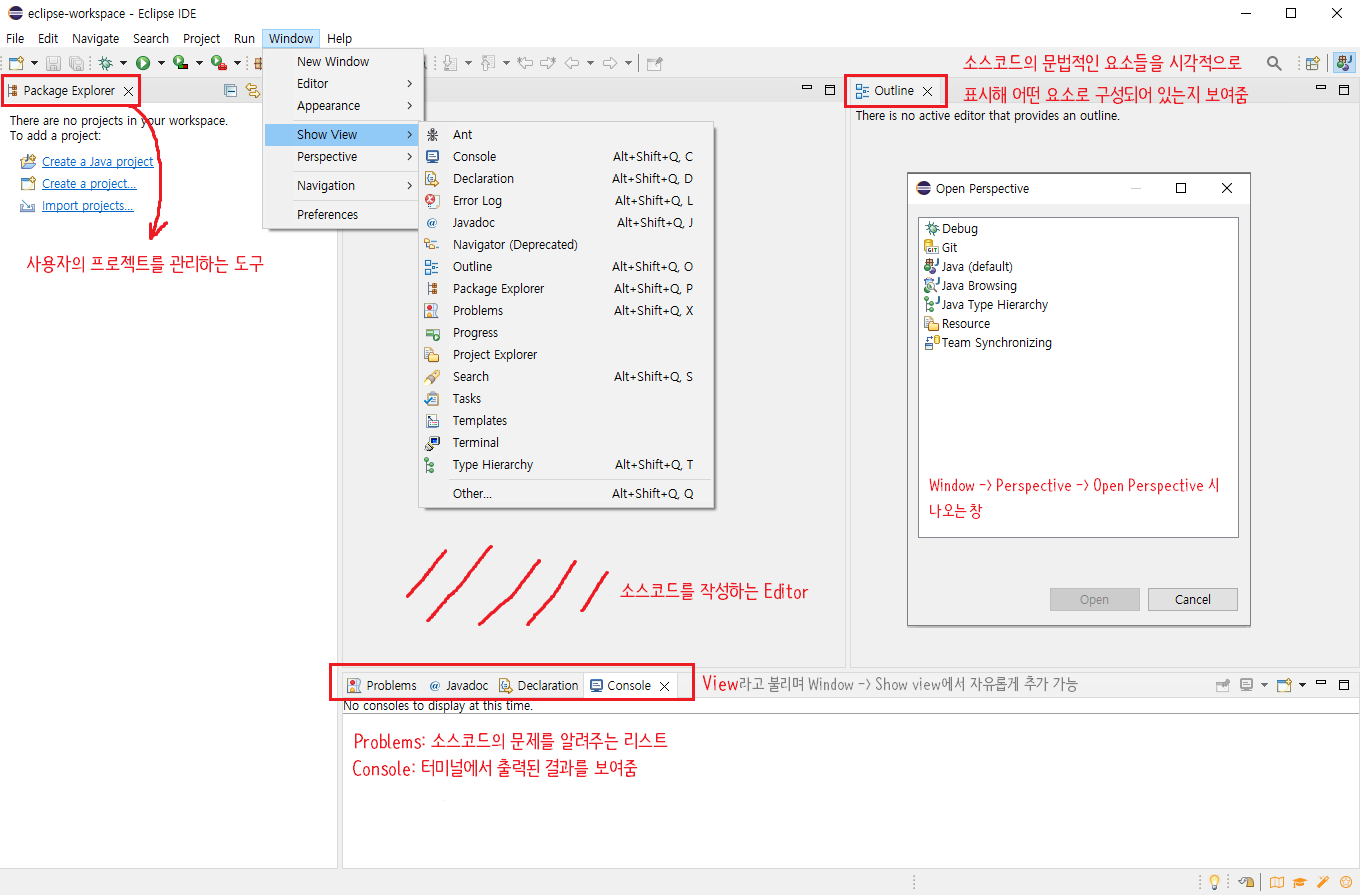Click the Import projects... link
Viewport: 1360px width, 895px height.
[x=88, y=206]
